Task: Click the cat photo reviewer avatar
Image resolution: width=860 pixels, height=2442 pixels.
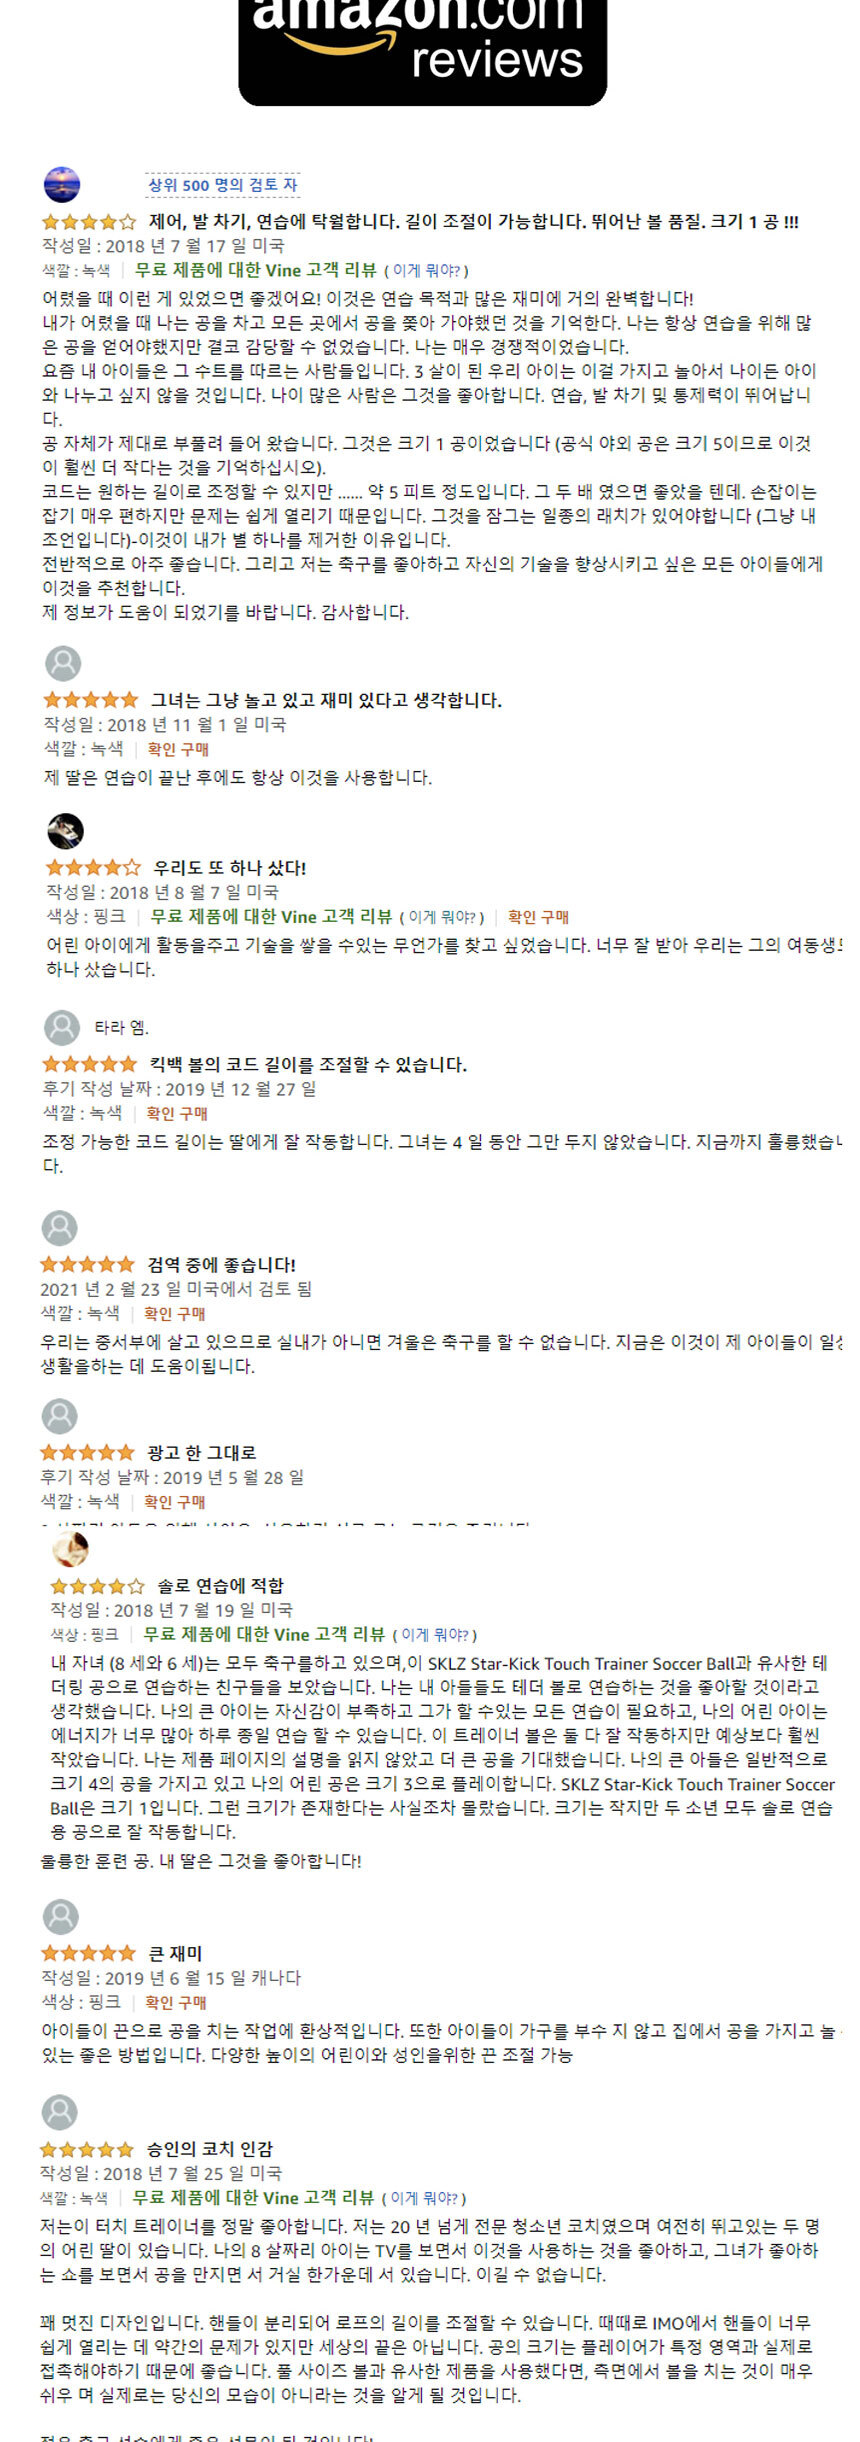Action: 65,830
